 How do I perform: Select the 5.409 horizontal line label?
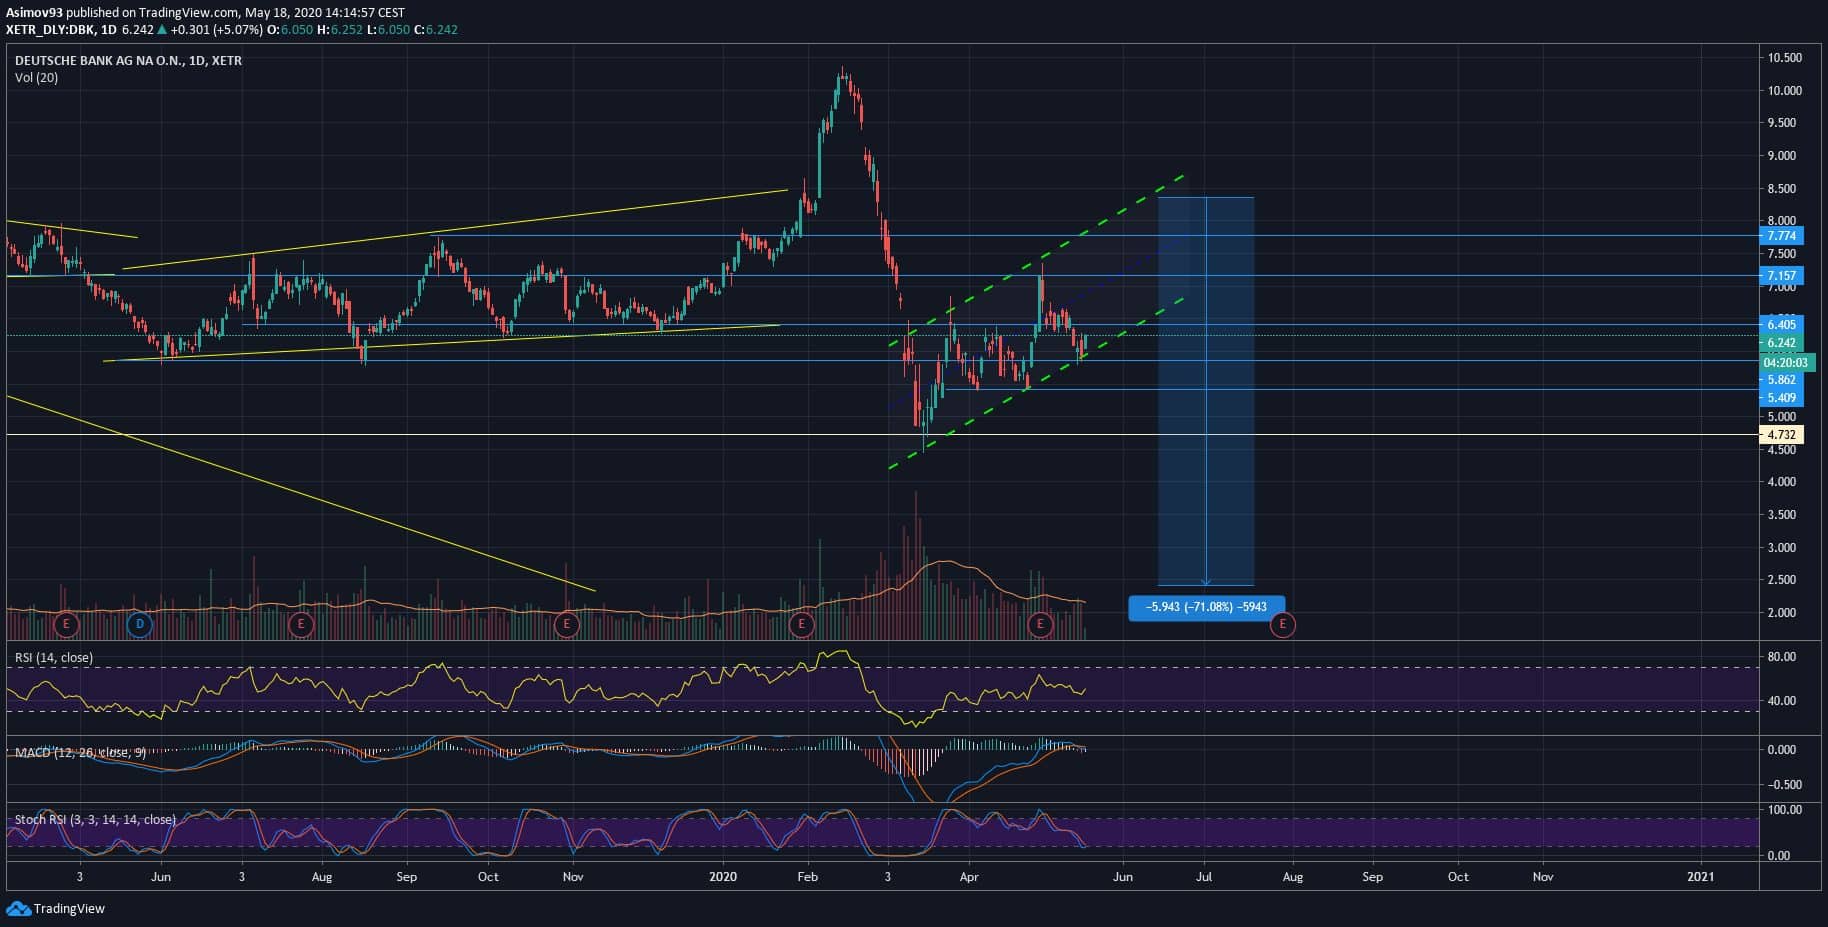tap(1781, 398)
